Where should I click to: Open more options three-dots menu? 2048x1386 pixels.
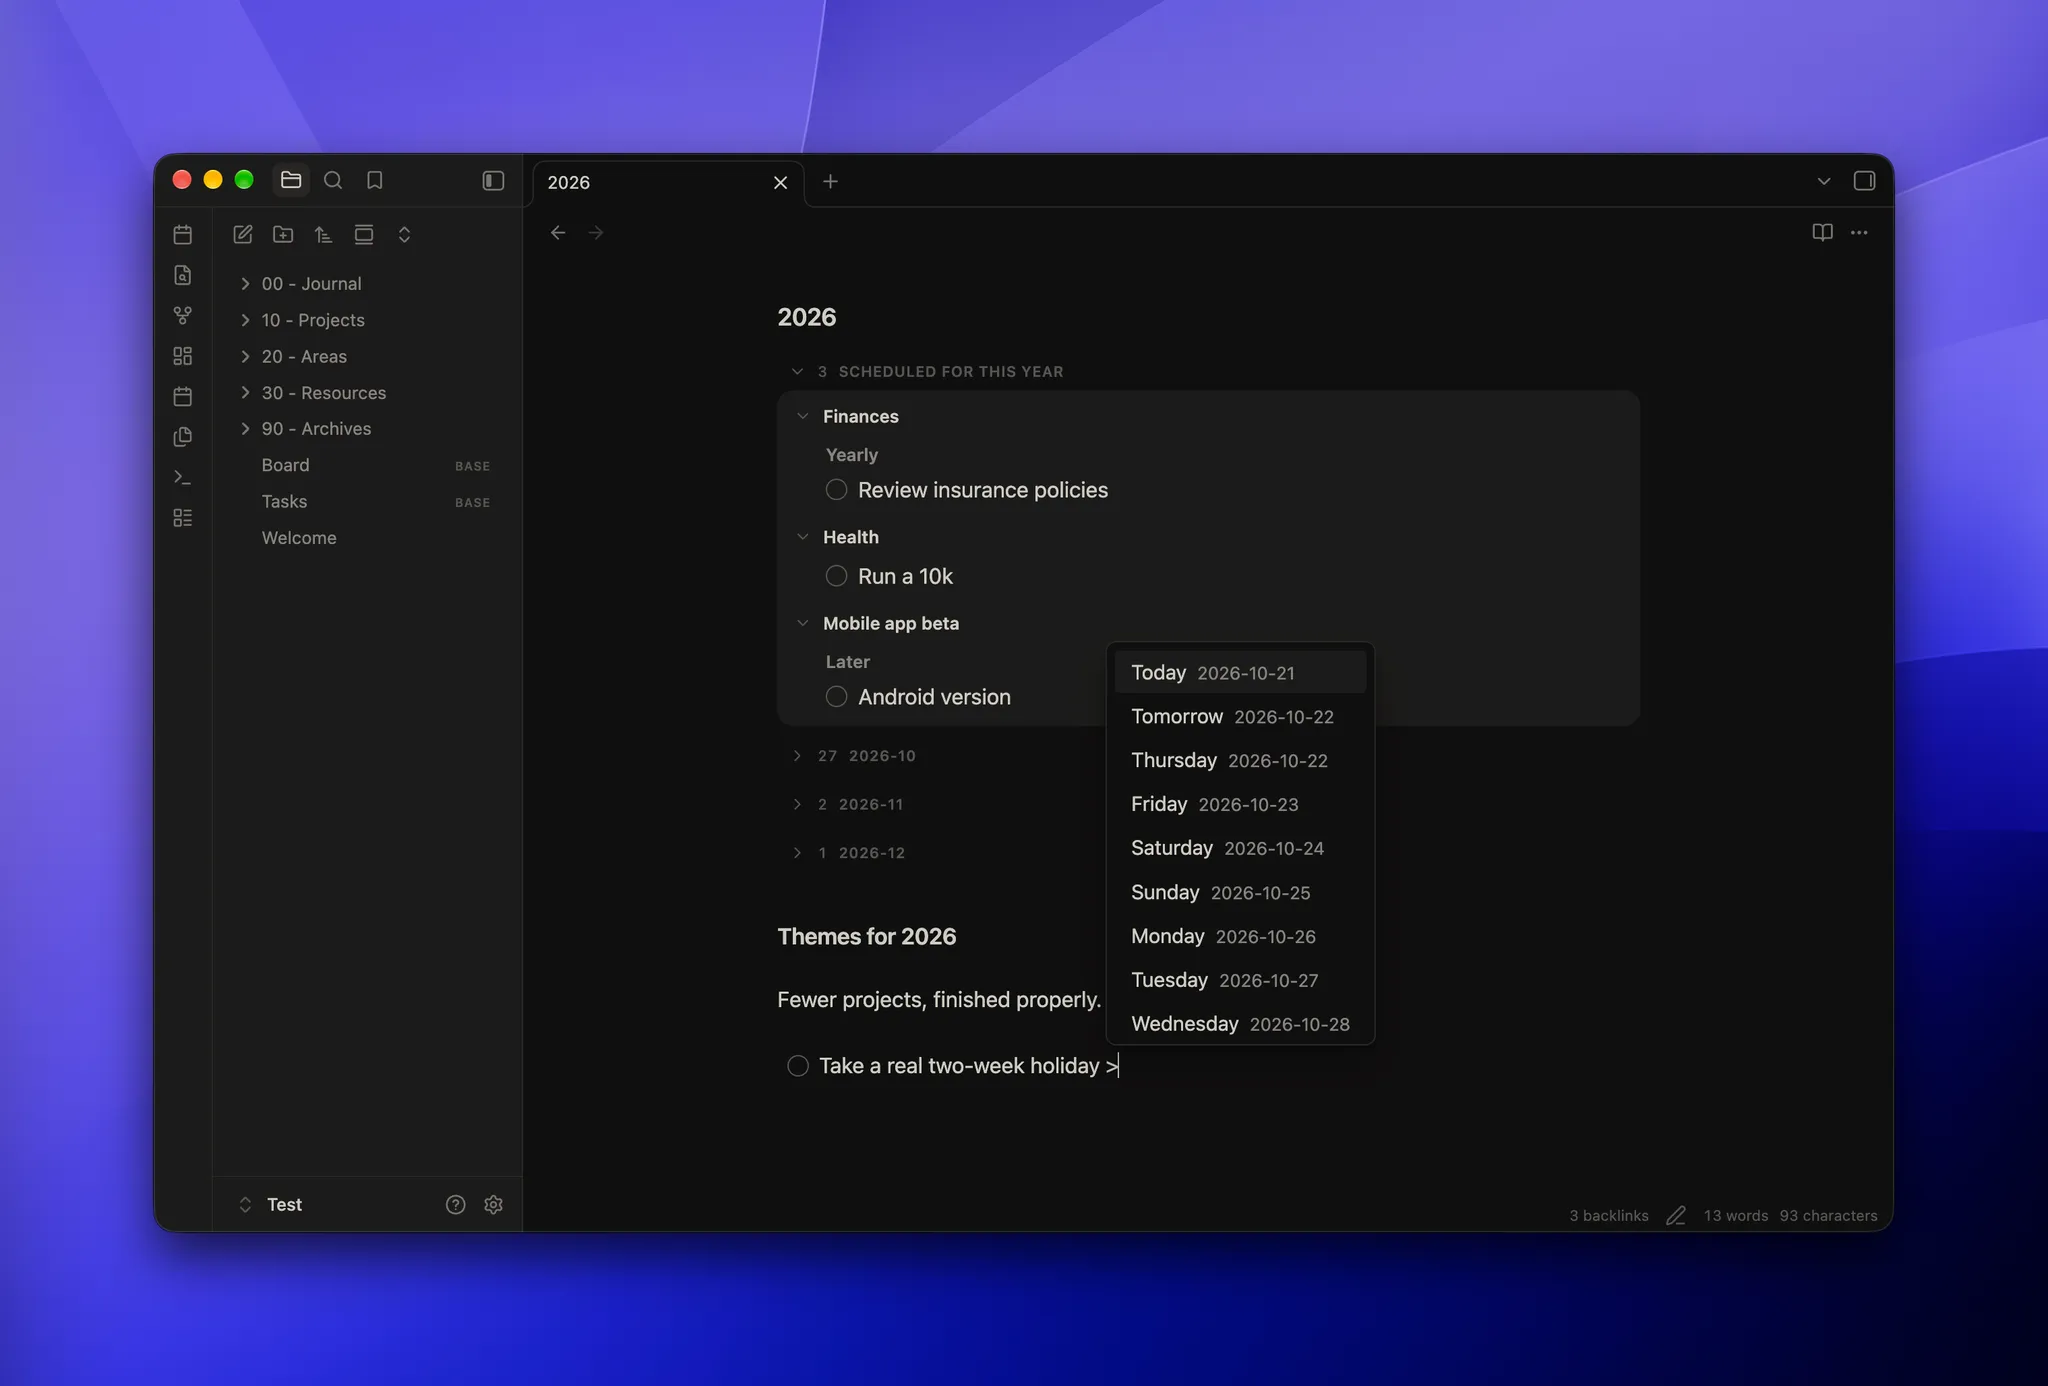pos(1859,233)
